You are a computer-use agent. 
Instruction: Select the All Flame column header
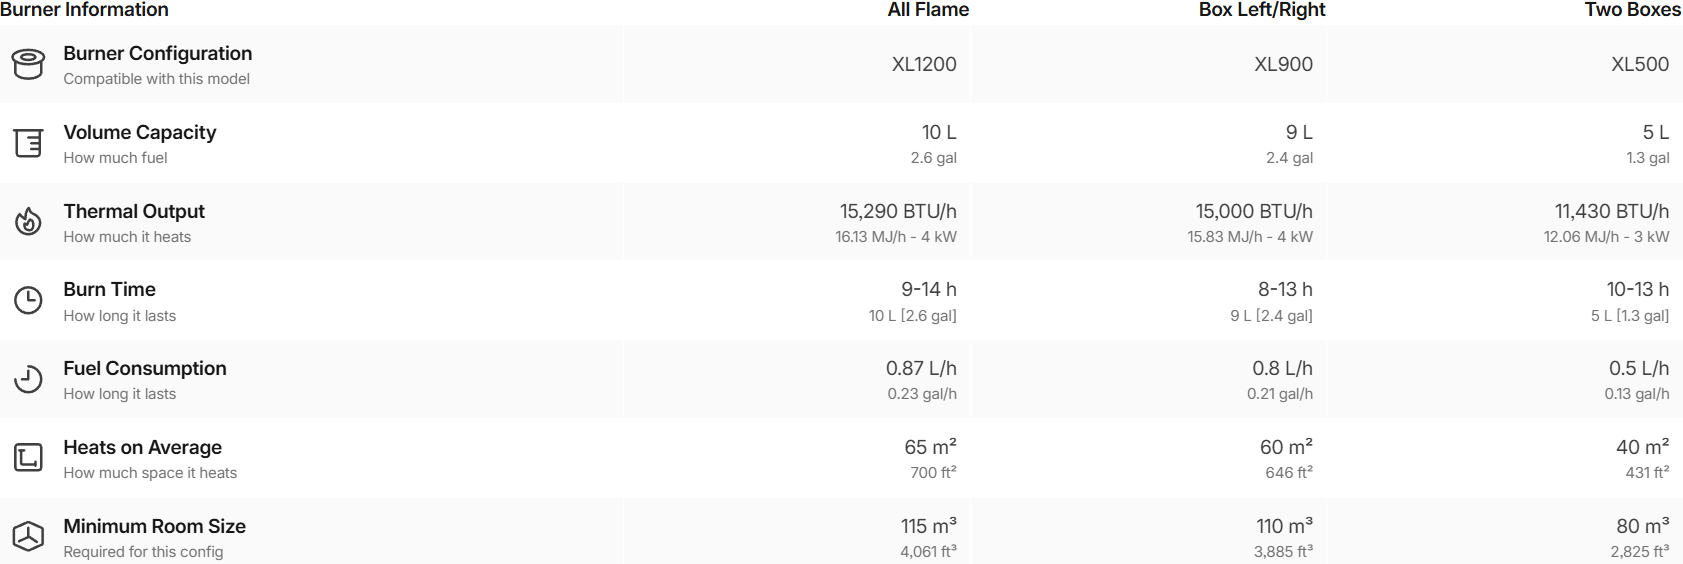(x=928, y=10)
